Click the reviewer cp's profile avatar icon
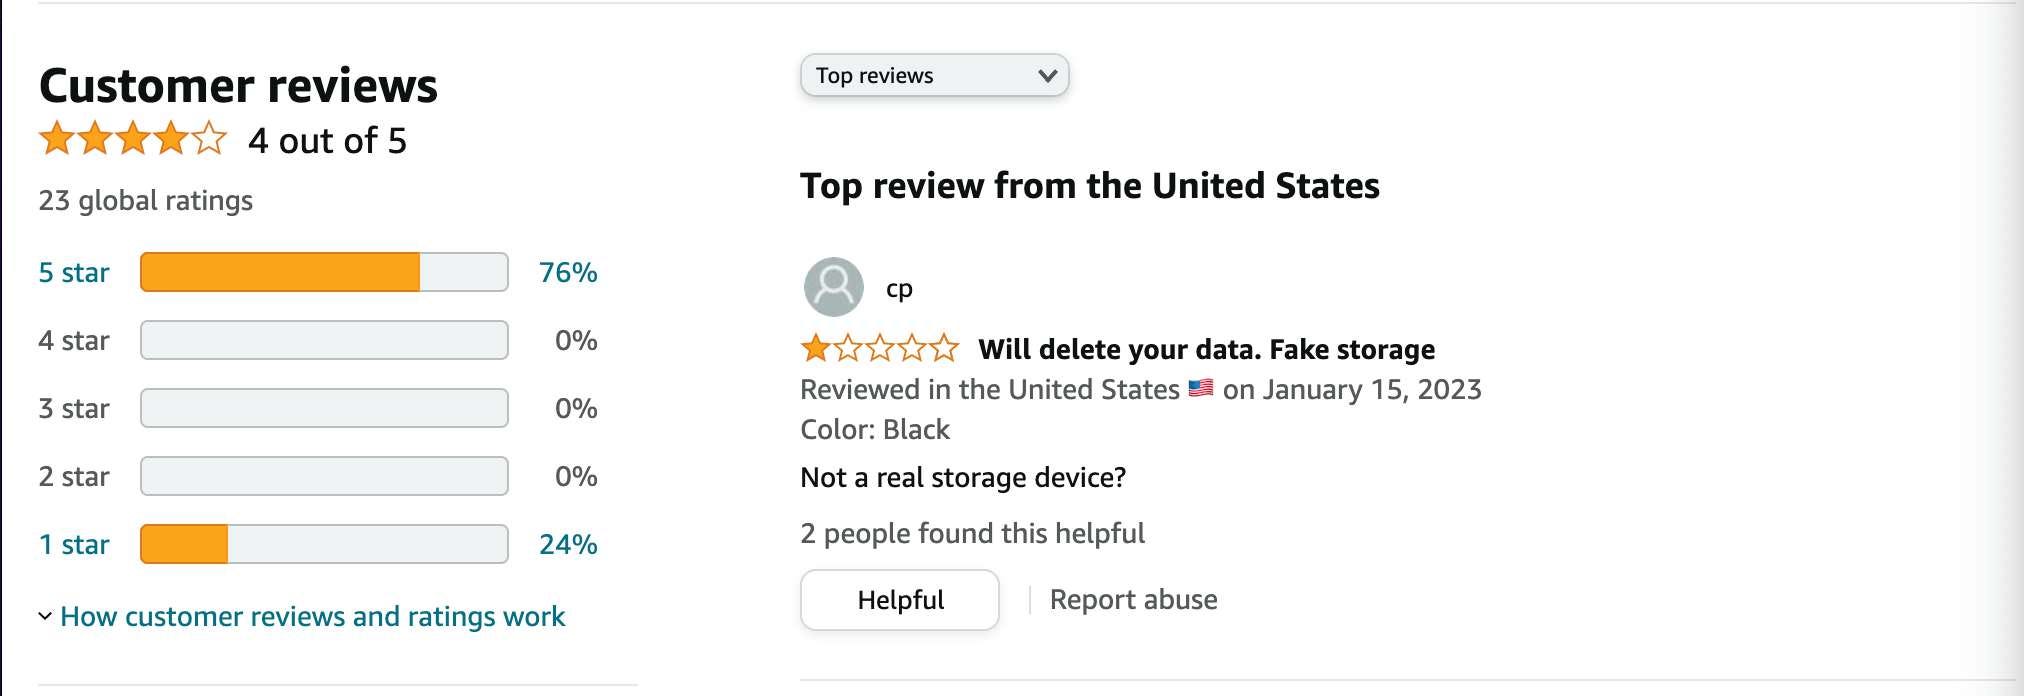Screen dimensions: 2024x696 (x=833, y=287)
